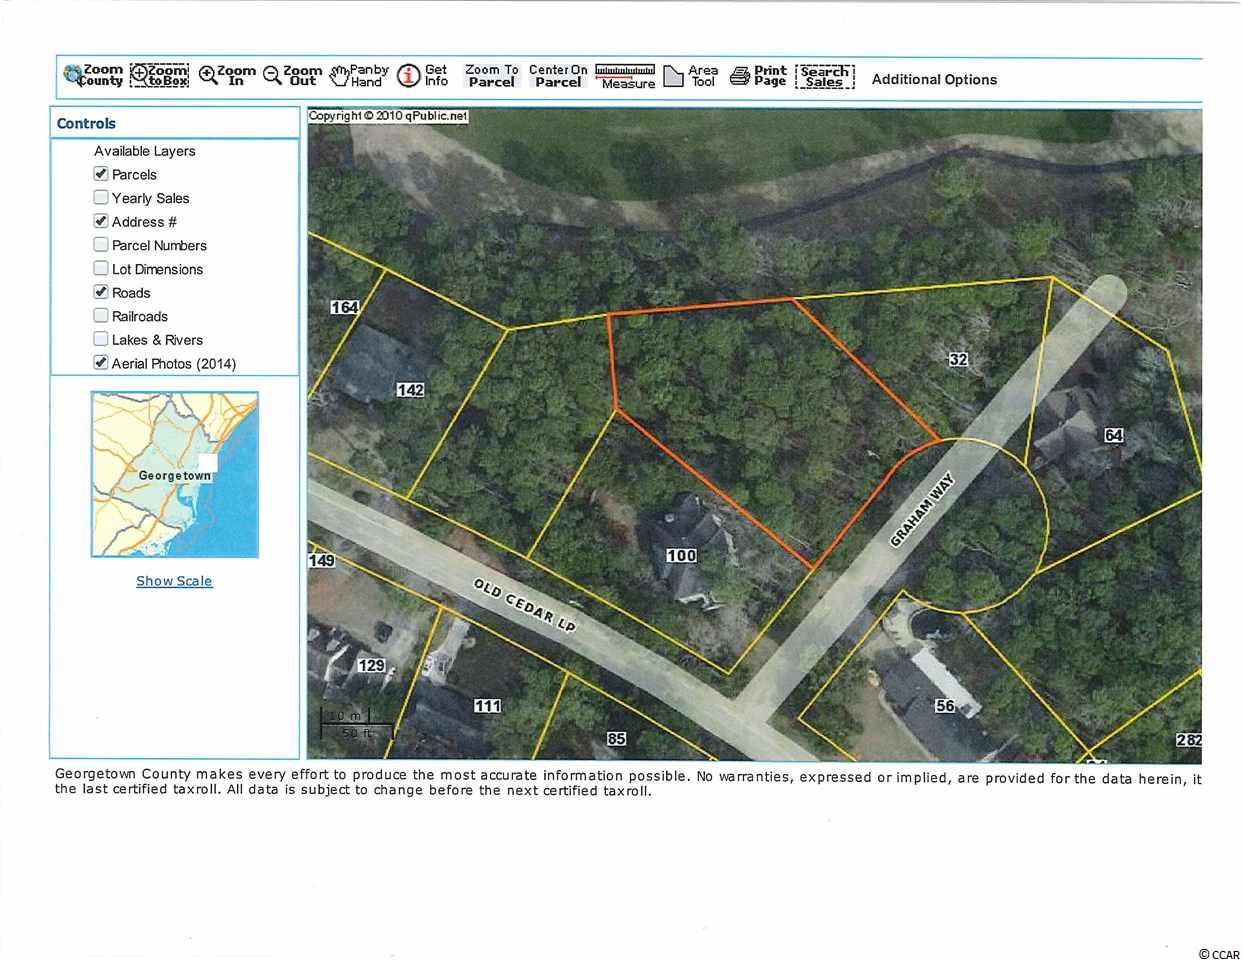The image size is (1242, 960).
Task: Click the Zoom County tool
Action: 92,76
